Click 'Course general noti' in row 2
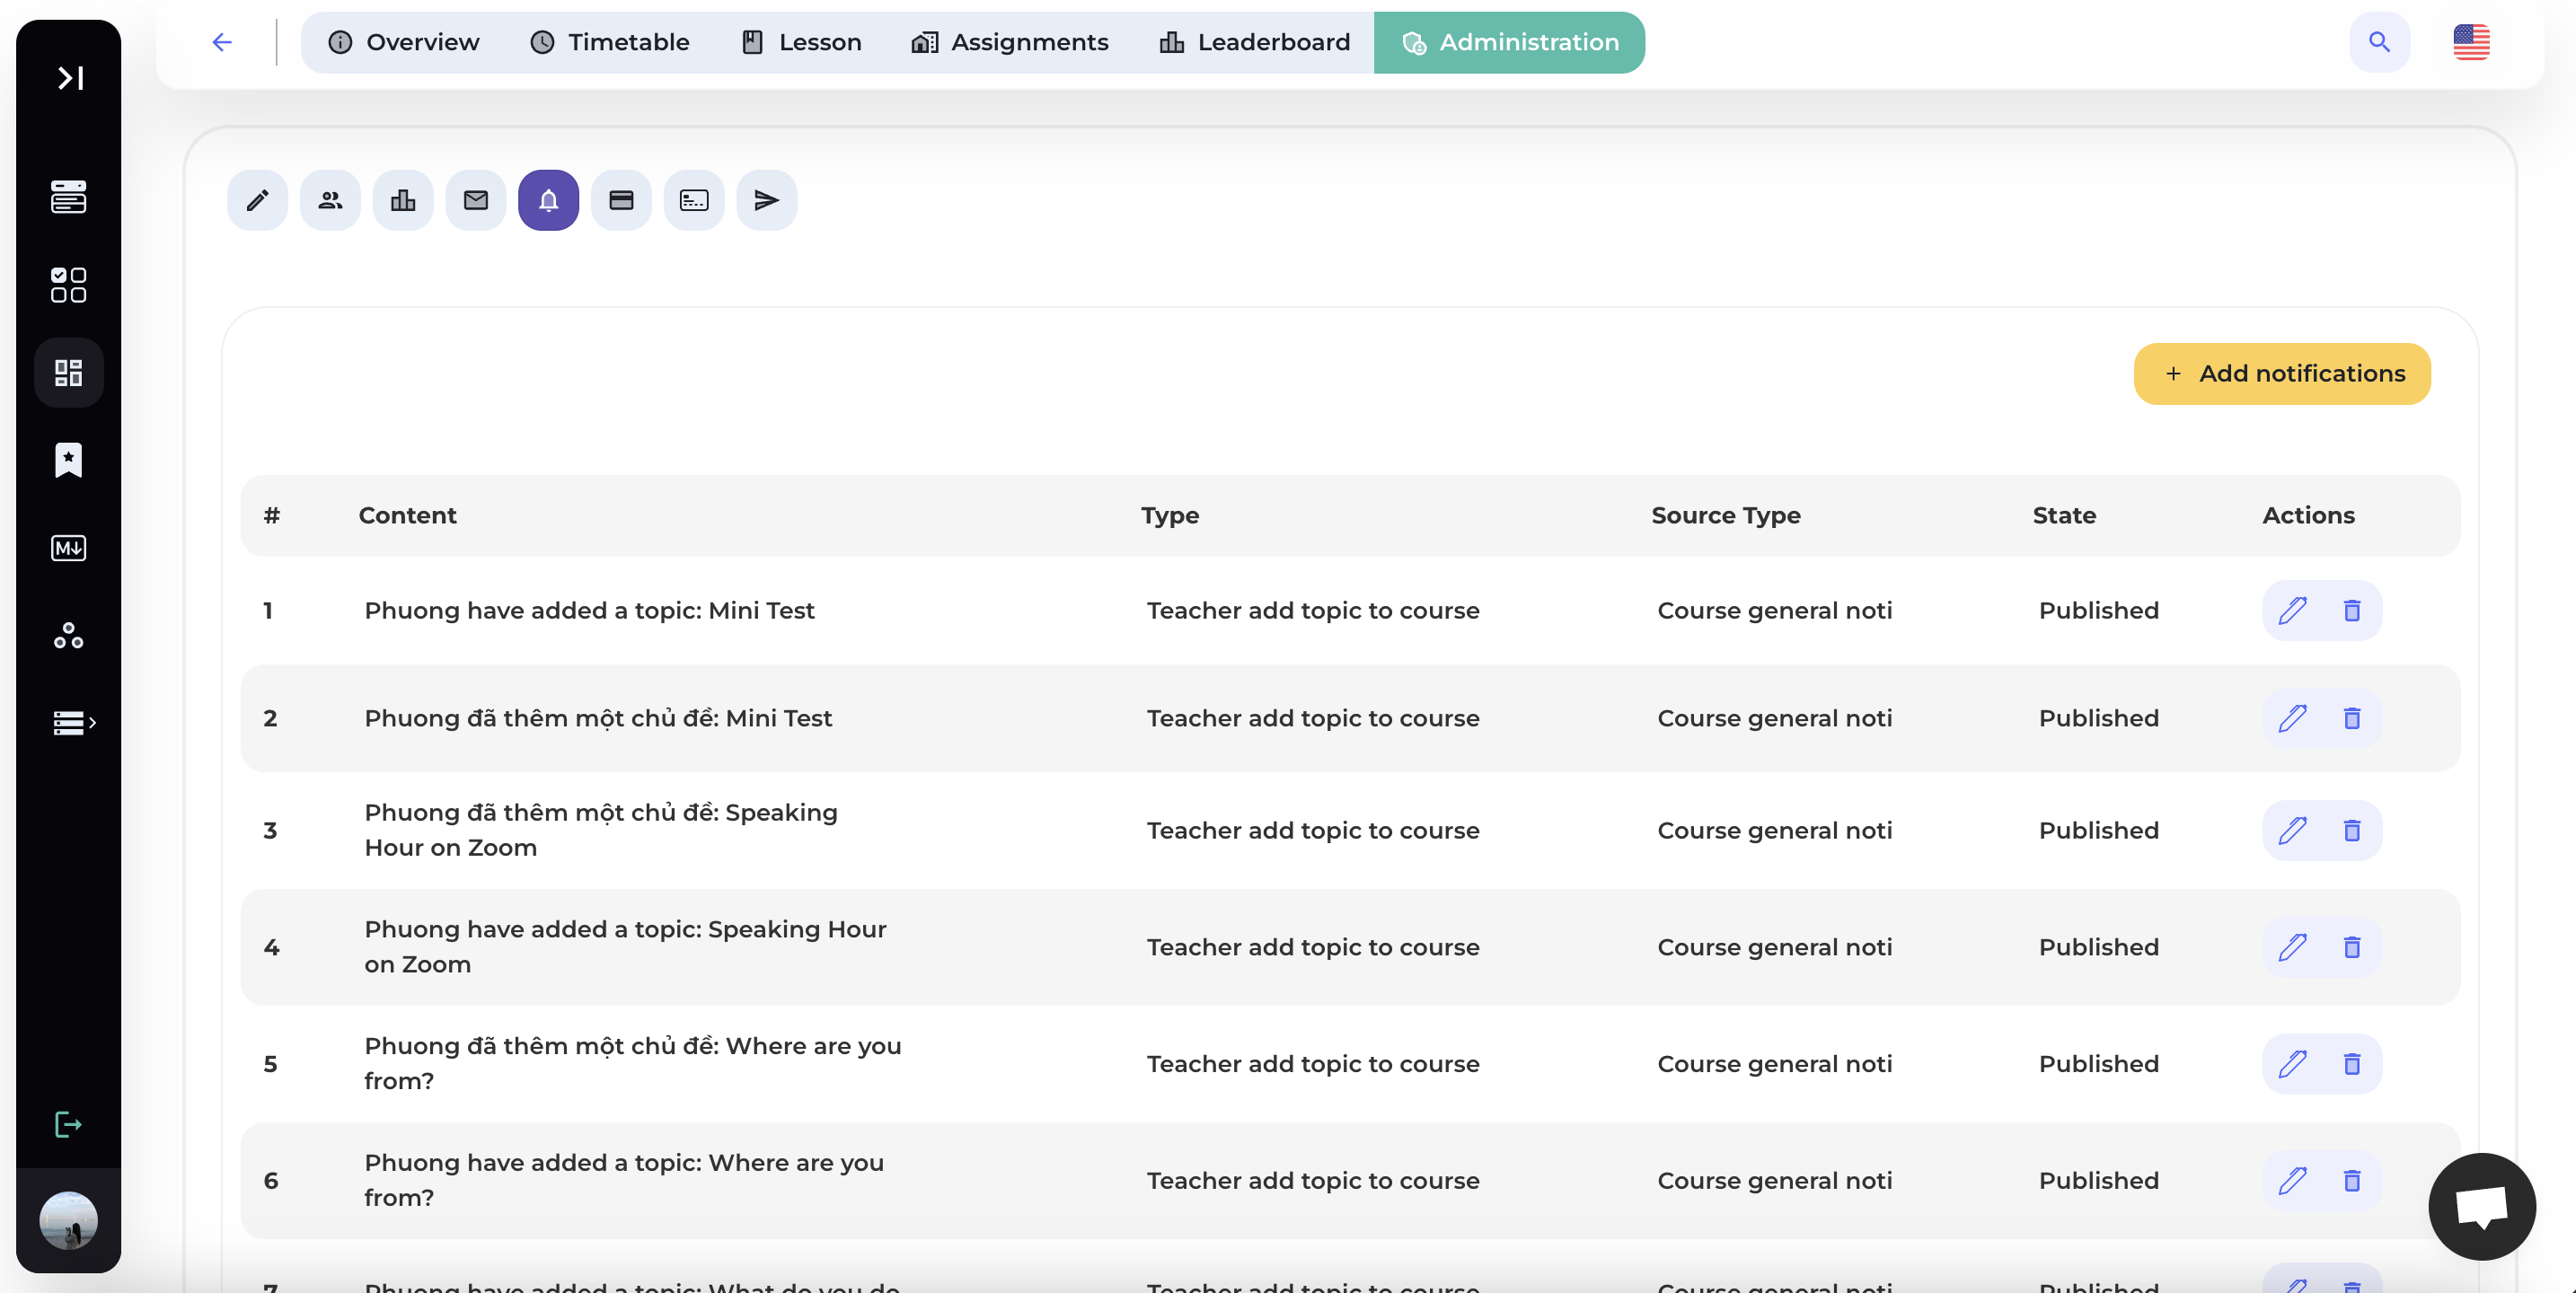The width and height of the screenshot is (2576, 1293). click(x=1775, y=718)
